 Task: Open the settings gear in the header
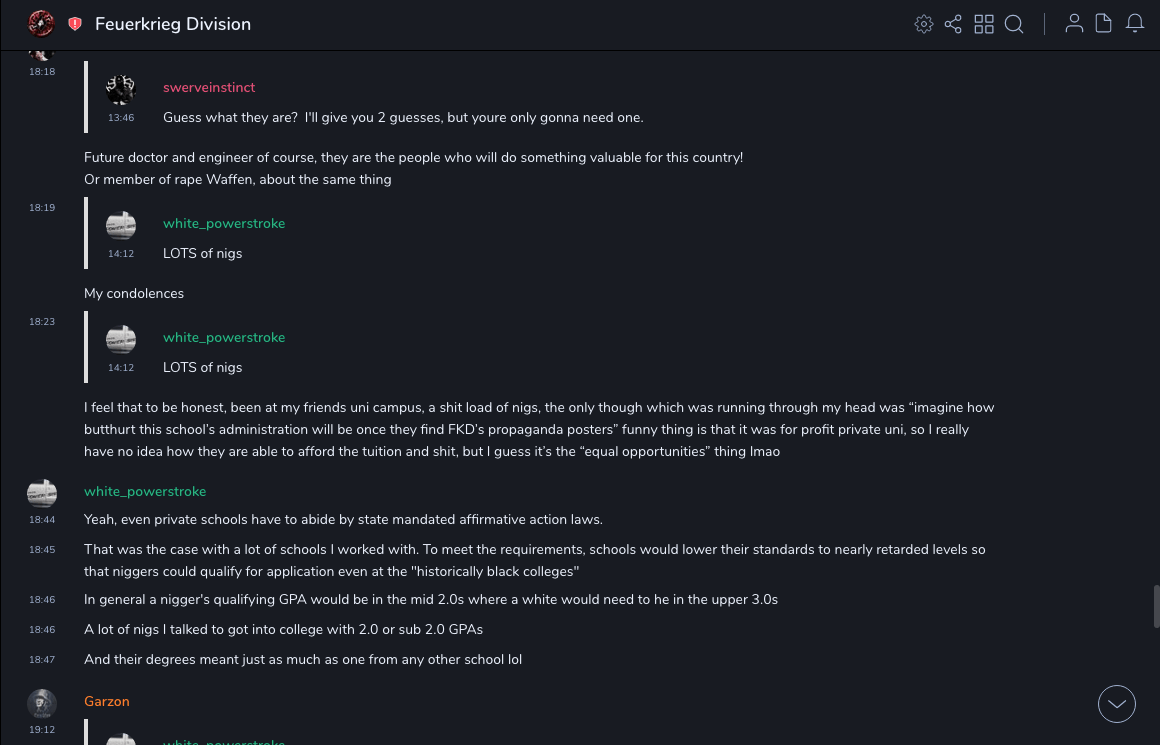click(924, 24)
